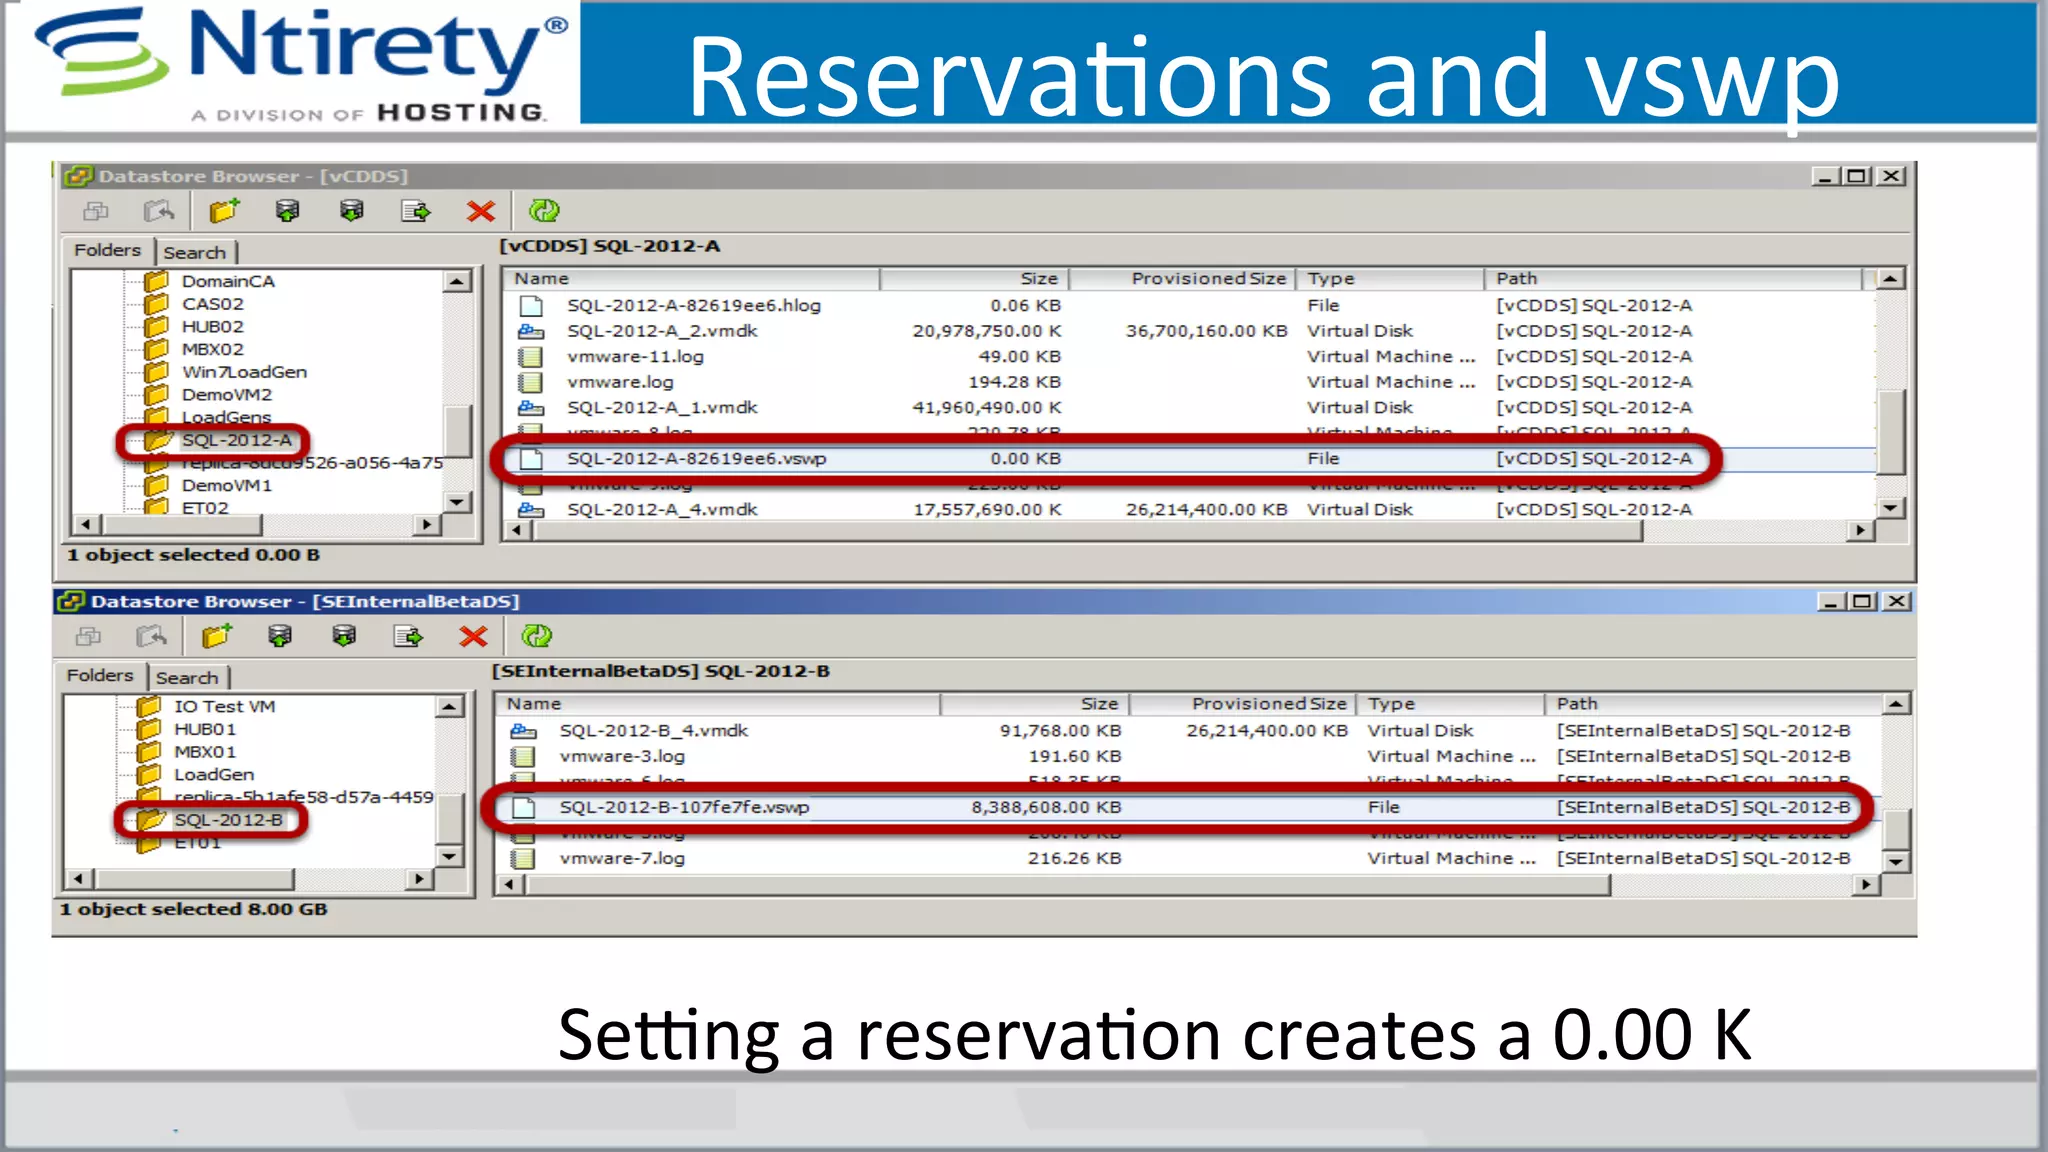Sort by Size column in vCDDS file list
This screenshot has width=2048, height=1152.
click(974, 279)
